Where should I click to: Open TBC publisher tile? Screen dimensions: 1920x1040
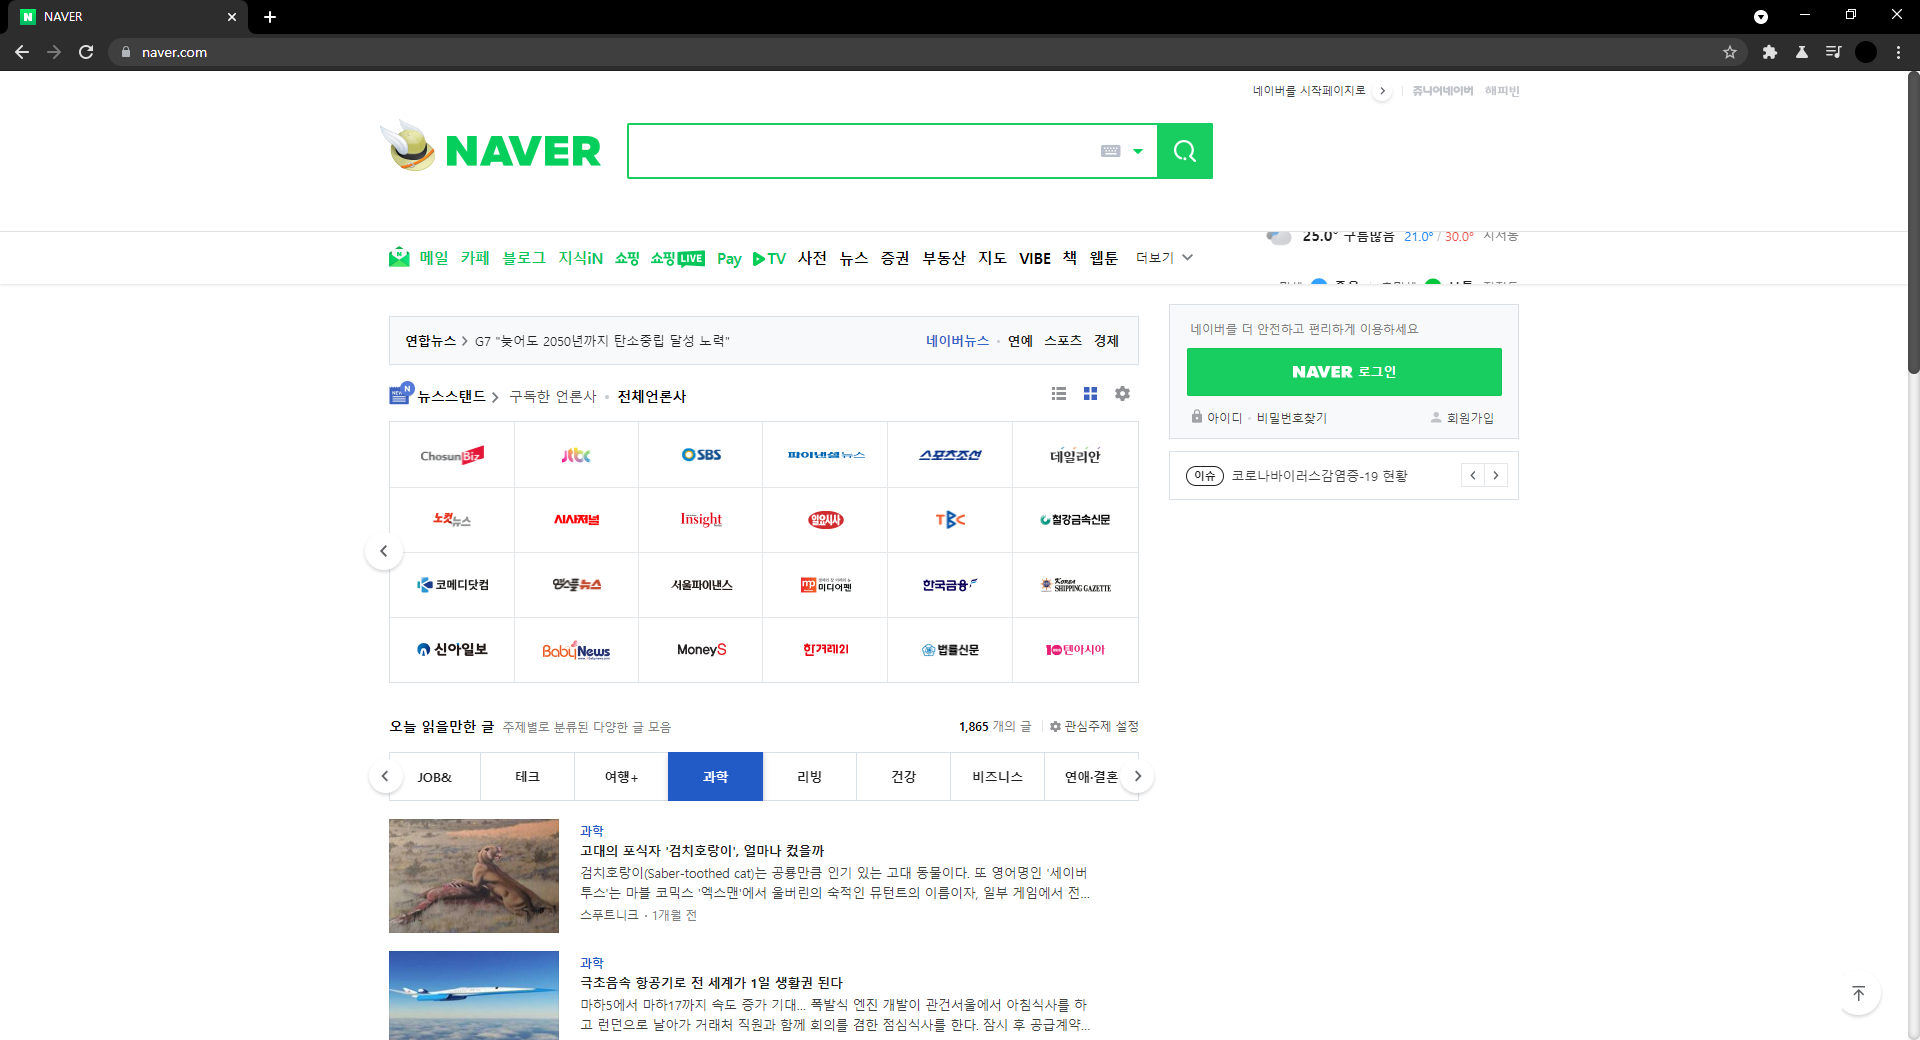pos(950,520)
